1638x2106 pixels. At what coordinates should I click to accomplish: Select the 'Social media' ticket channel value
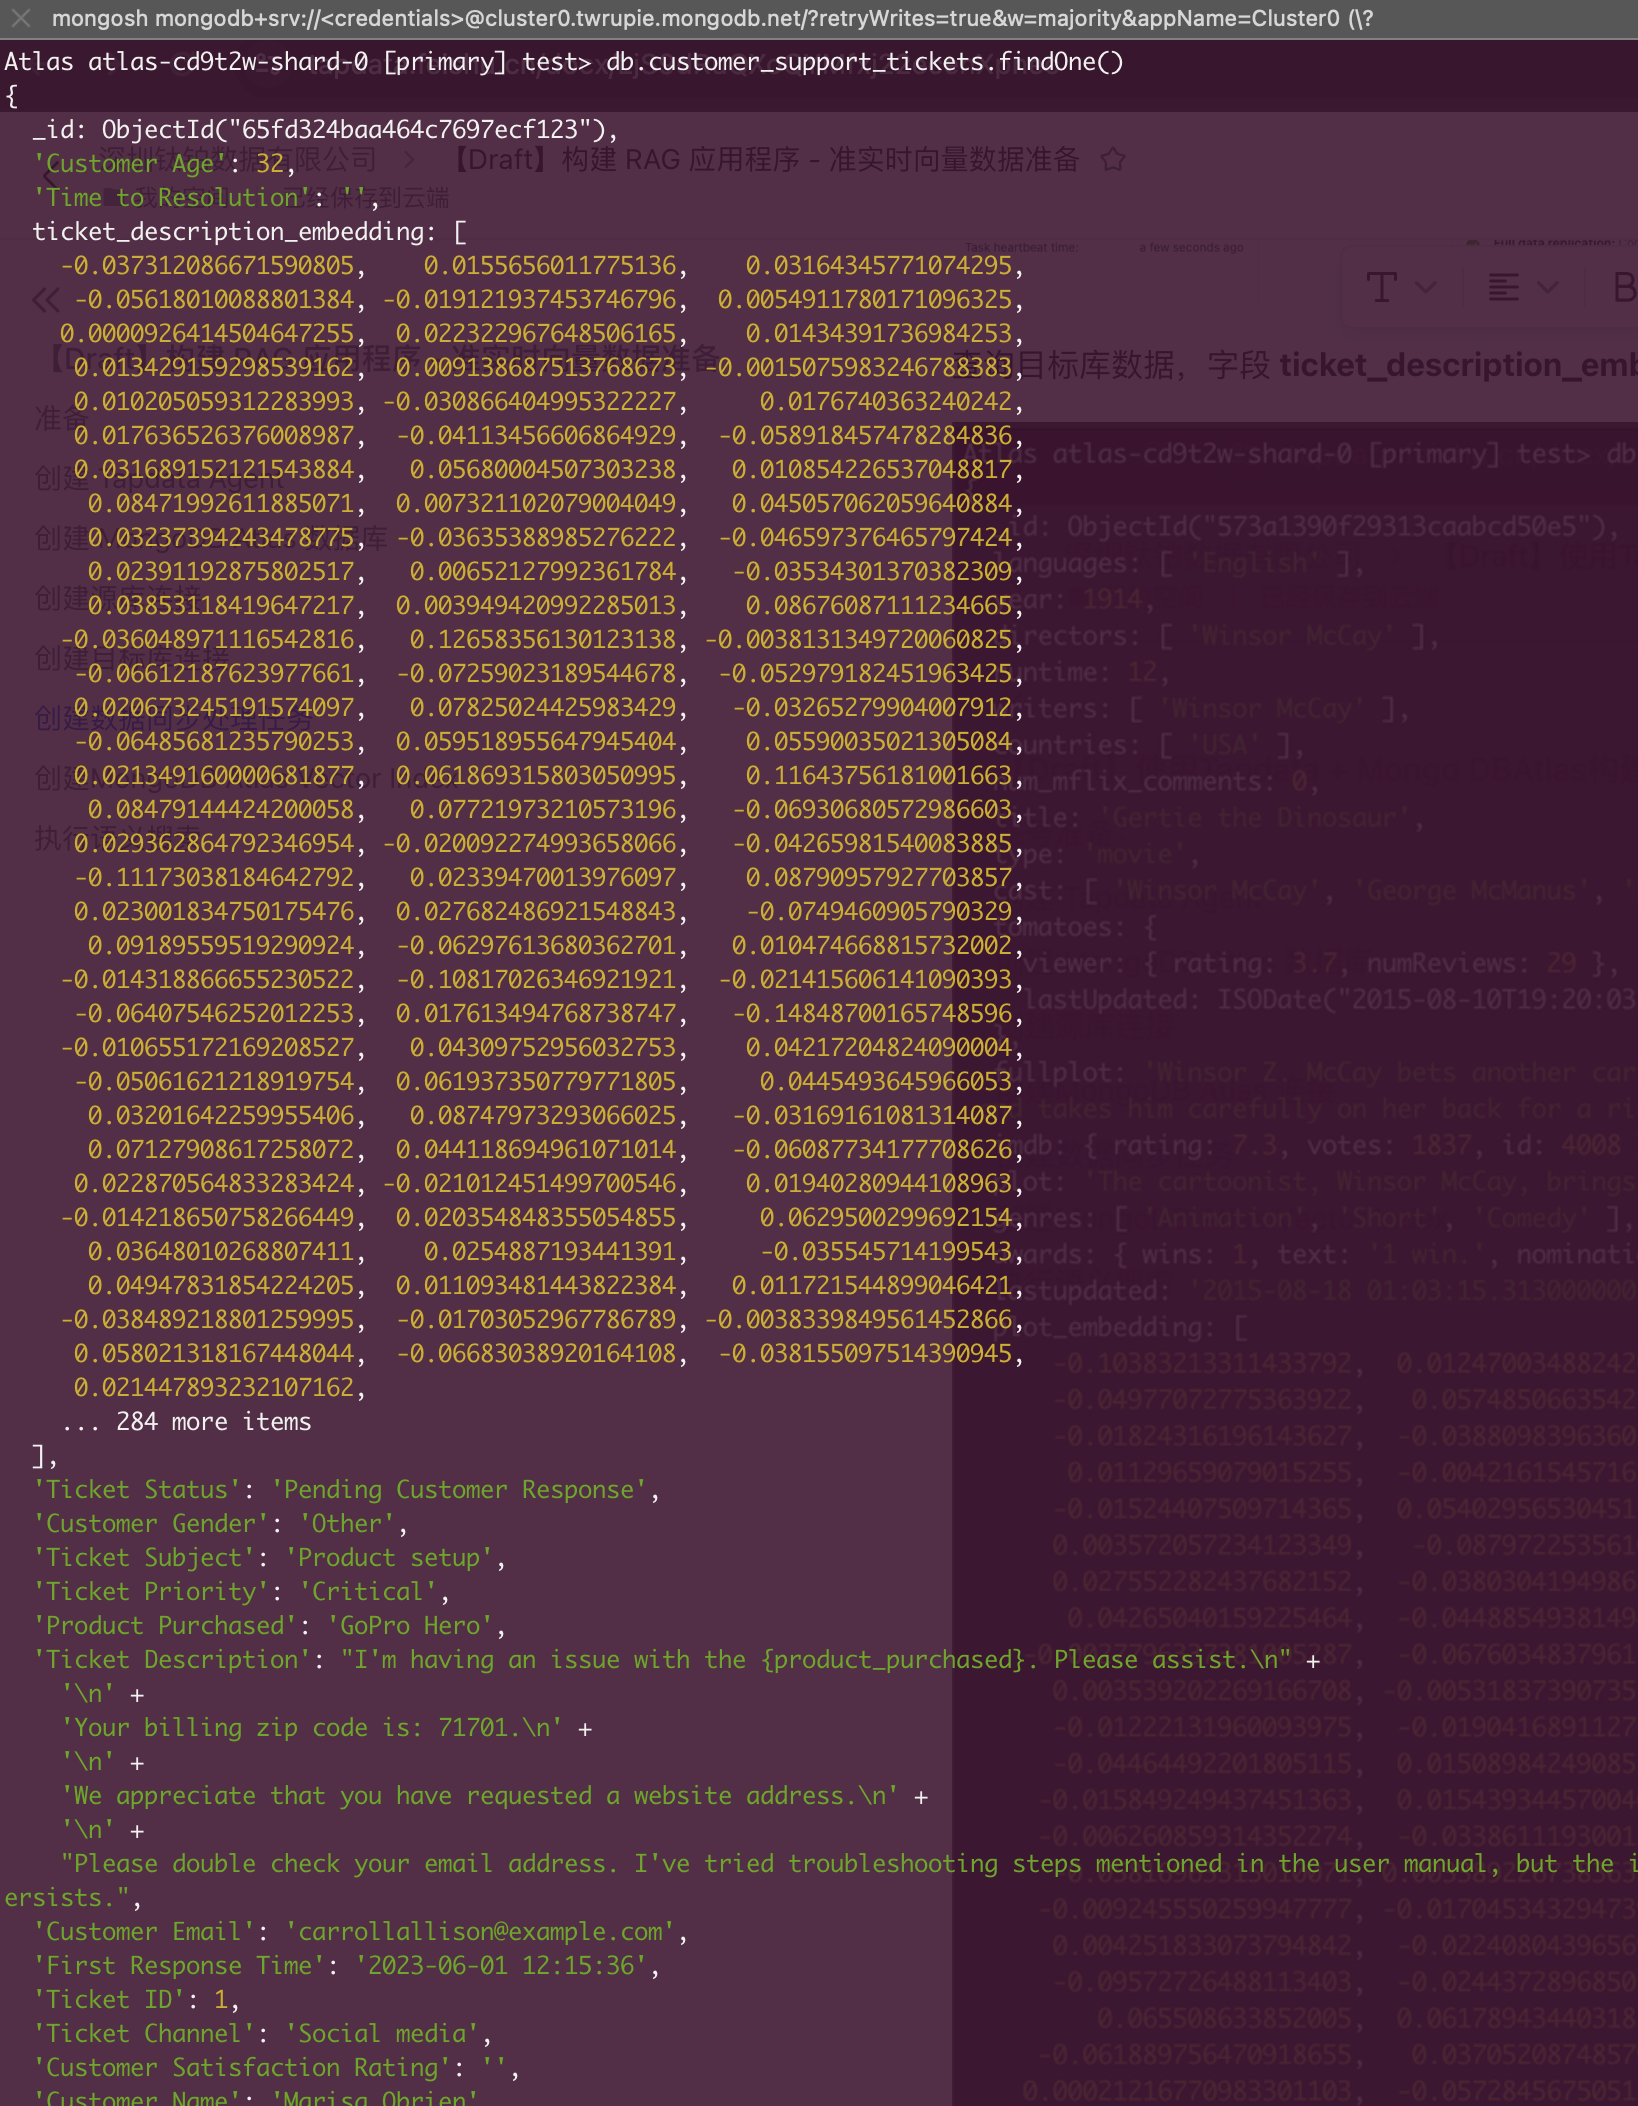click(382, 2034)
